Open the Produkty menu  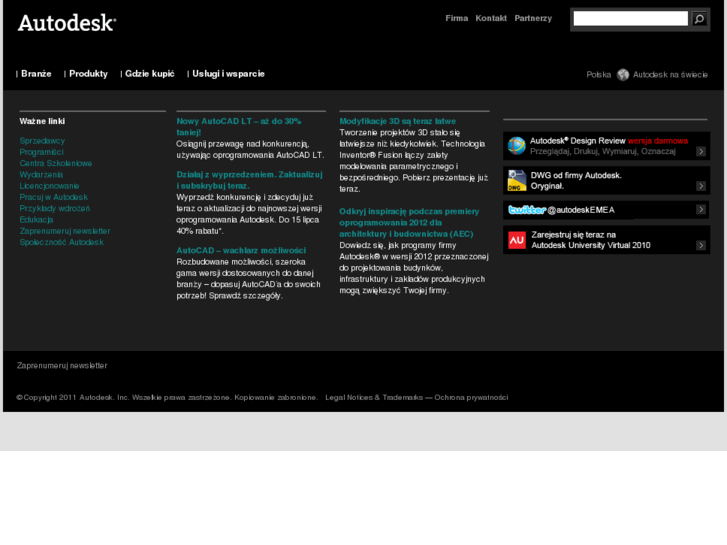88,74
